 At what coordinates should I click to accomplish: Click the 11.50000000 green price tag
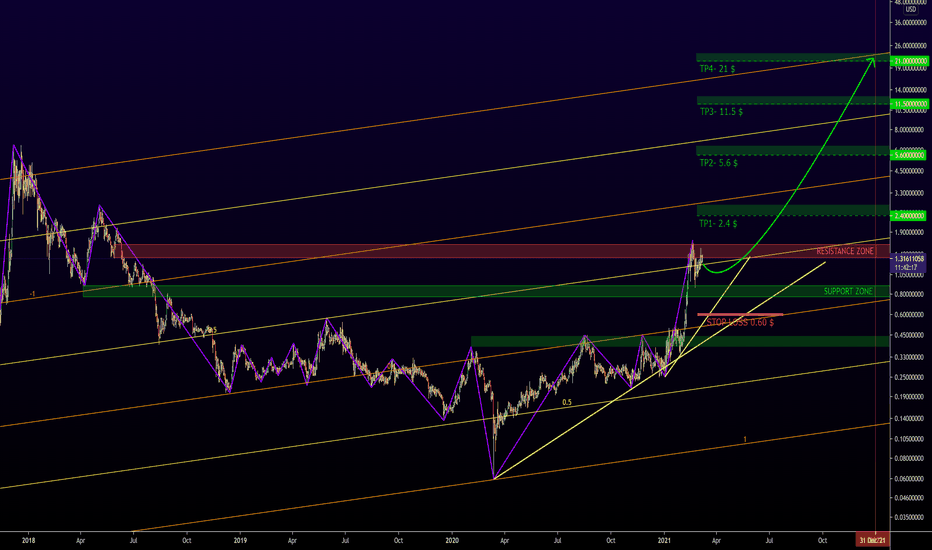click(910, 104)
